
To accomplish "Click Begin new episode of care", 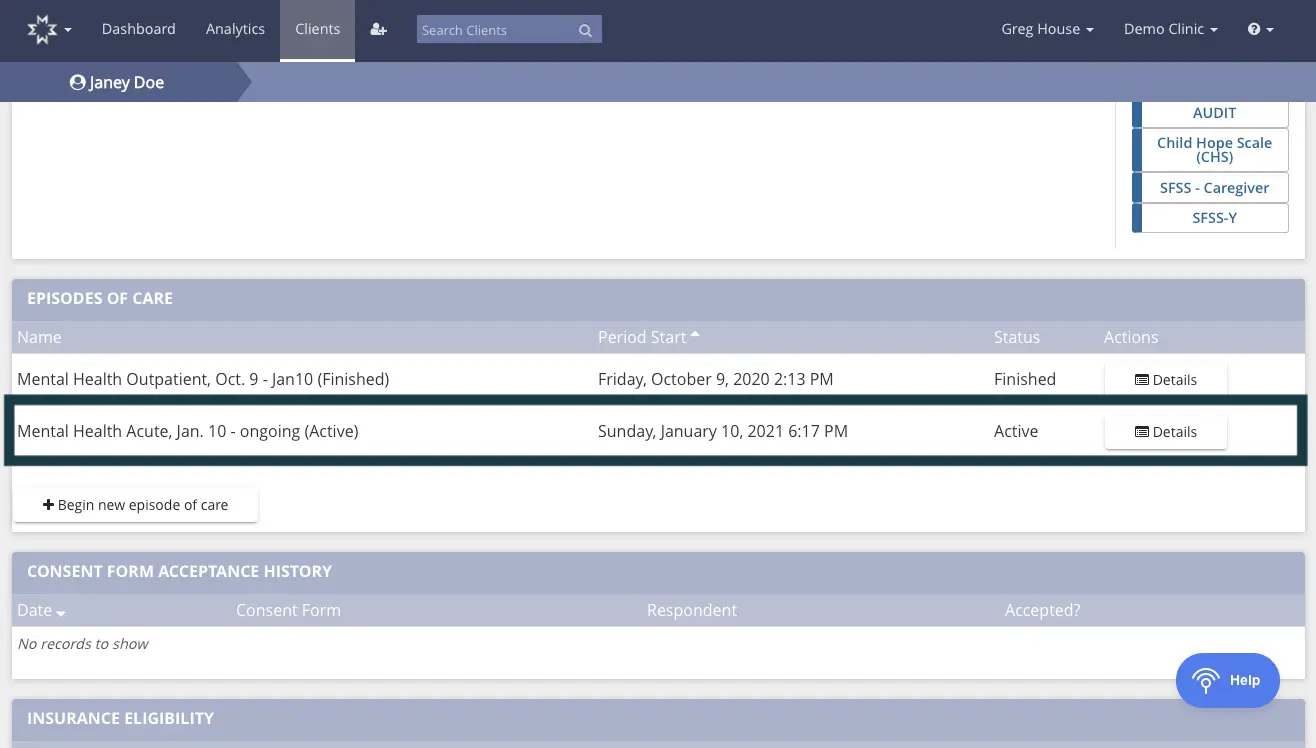I will pos(135,504).
